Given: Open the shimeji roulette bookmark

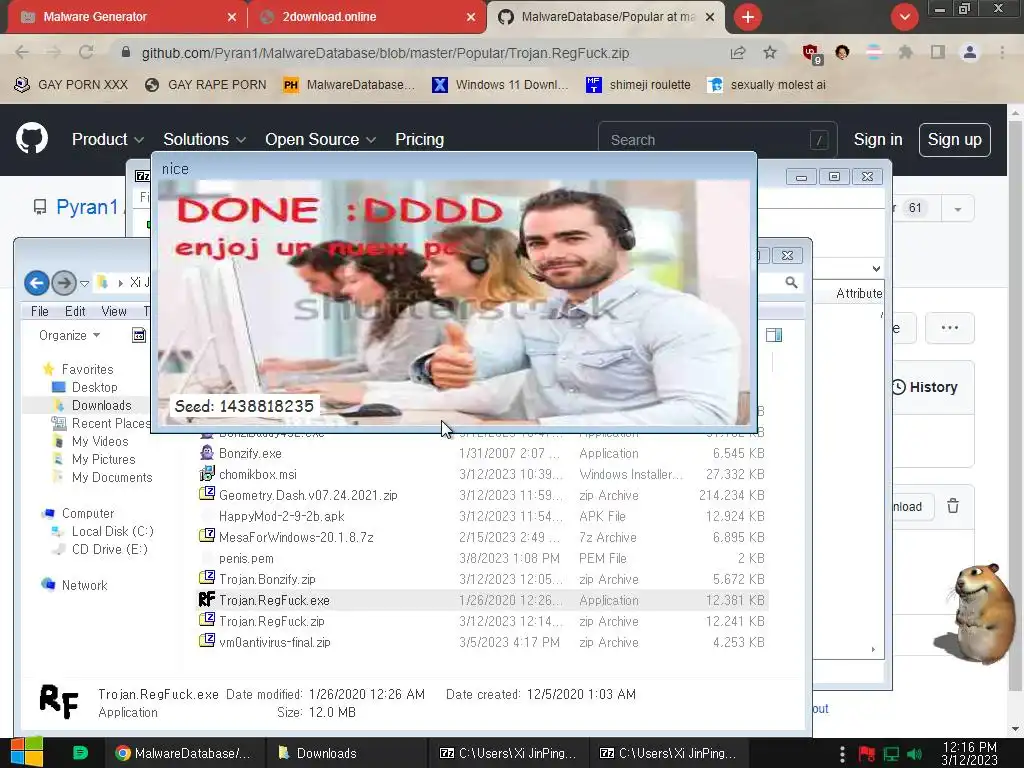Looking at the screenshot, I should pos(639,85).
